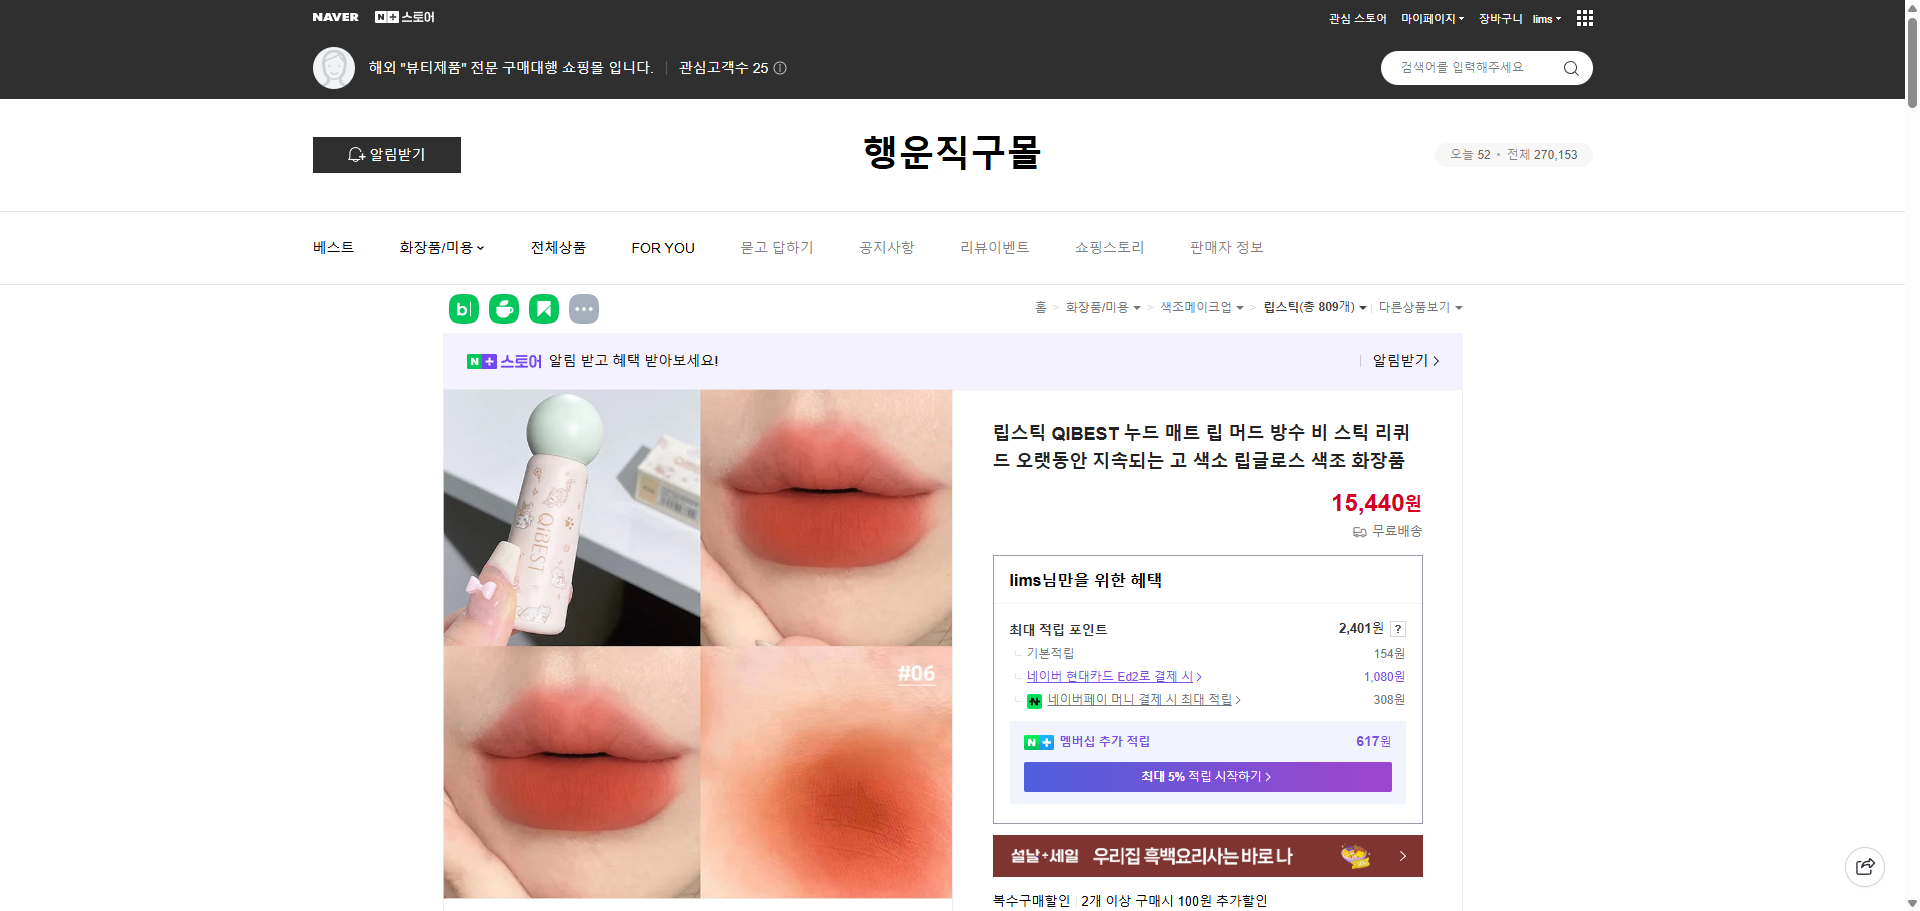The width and height of the screenshot is (1920, 911).
Task: Open the 리뷰이벤트 menu item
Action: (x=993, y=247)
